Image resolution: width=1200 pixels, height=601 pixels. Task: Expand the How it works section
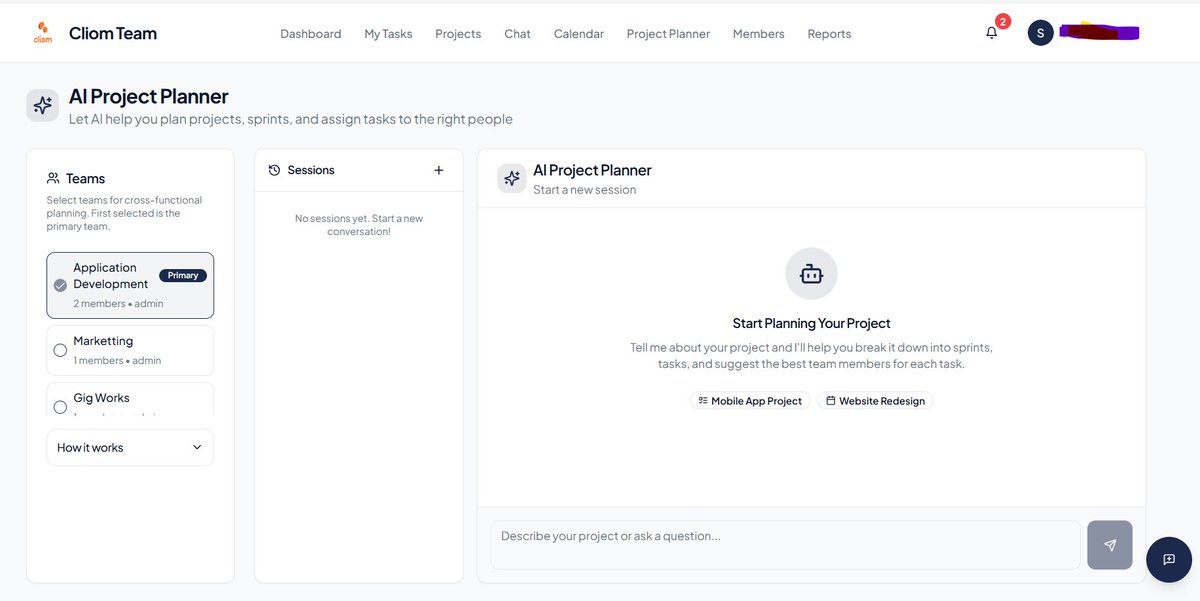130,447
